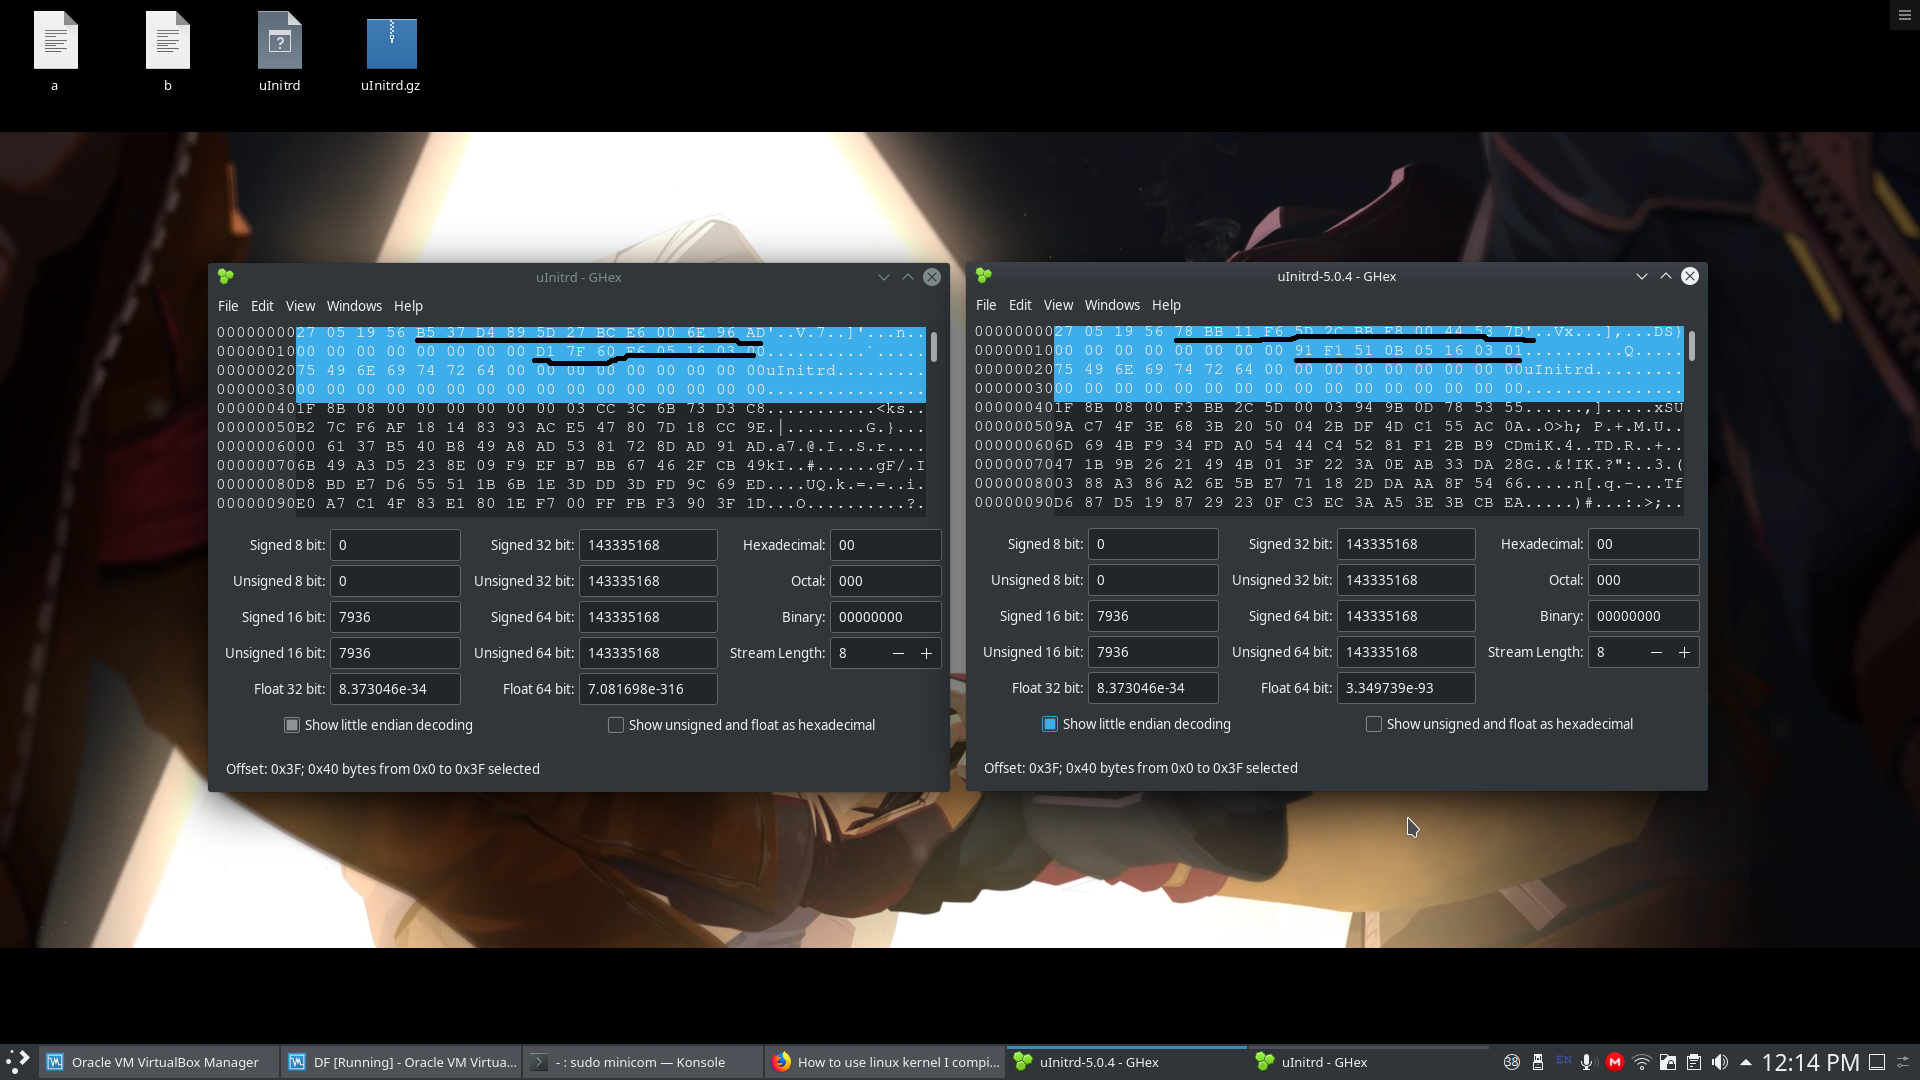Click Octal field in uInitrd-5.0.4 window
Viewport: 1920px width, 1080px height.
coord(1643,580)
